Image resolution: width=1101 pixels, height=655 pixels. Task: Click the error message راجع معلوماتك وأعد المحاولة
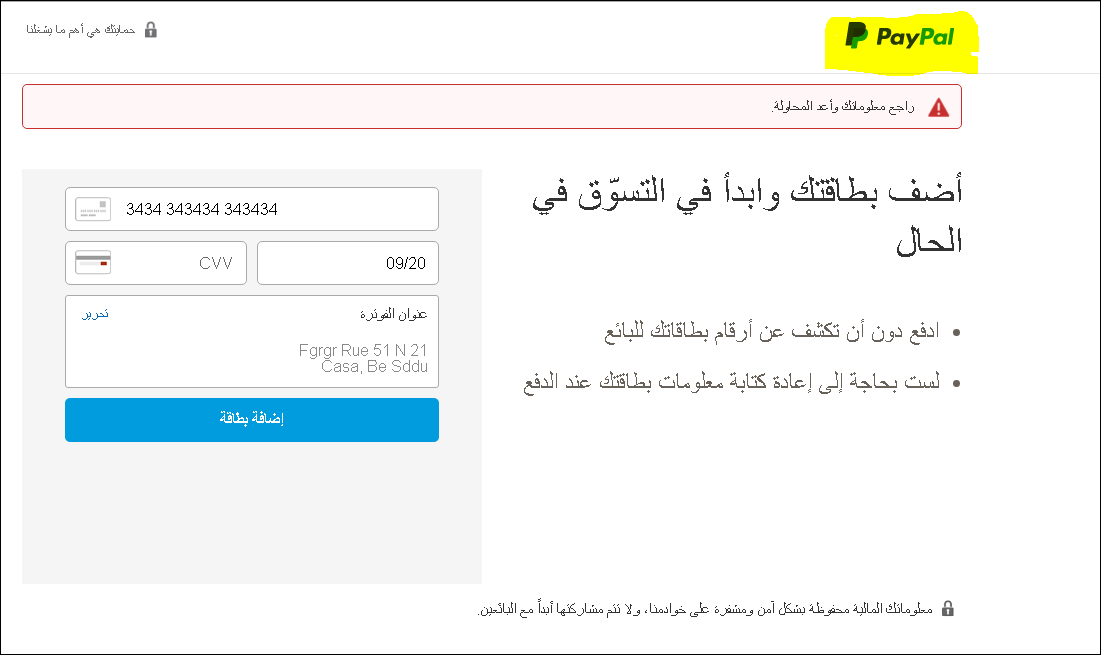point(843,107)
